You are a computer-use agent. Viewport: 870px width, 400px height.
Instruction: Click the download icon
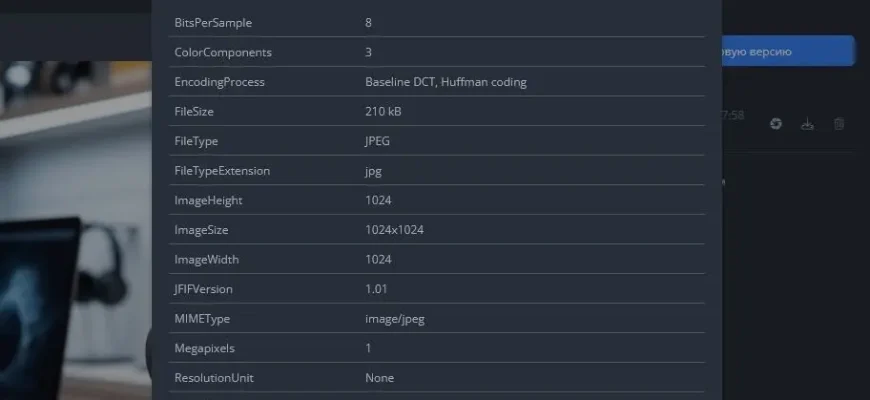(x=808, y=124)
